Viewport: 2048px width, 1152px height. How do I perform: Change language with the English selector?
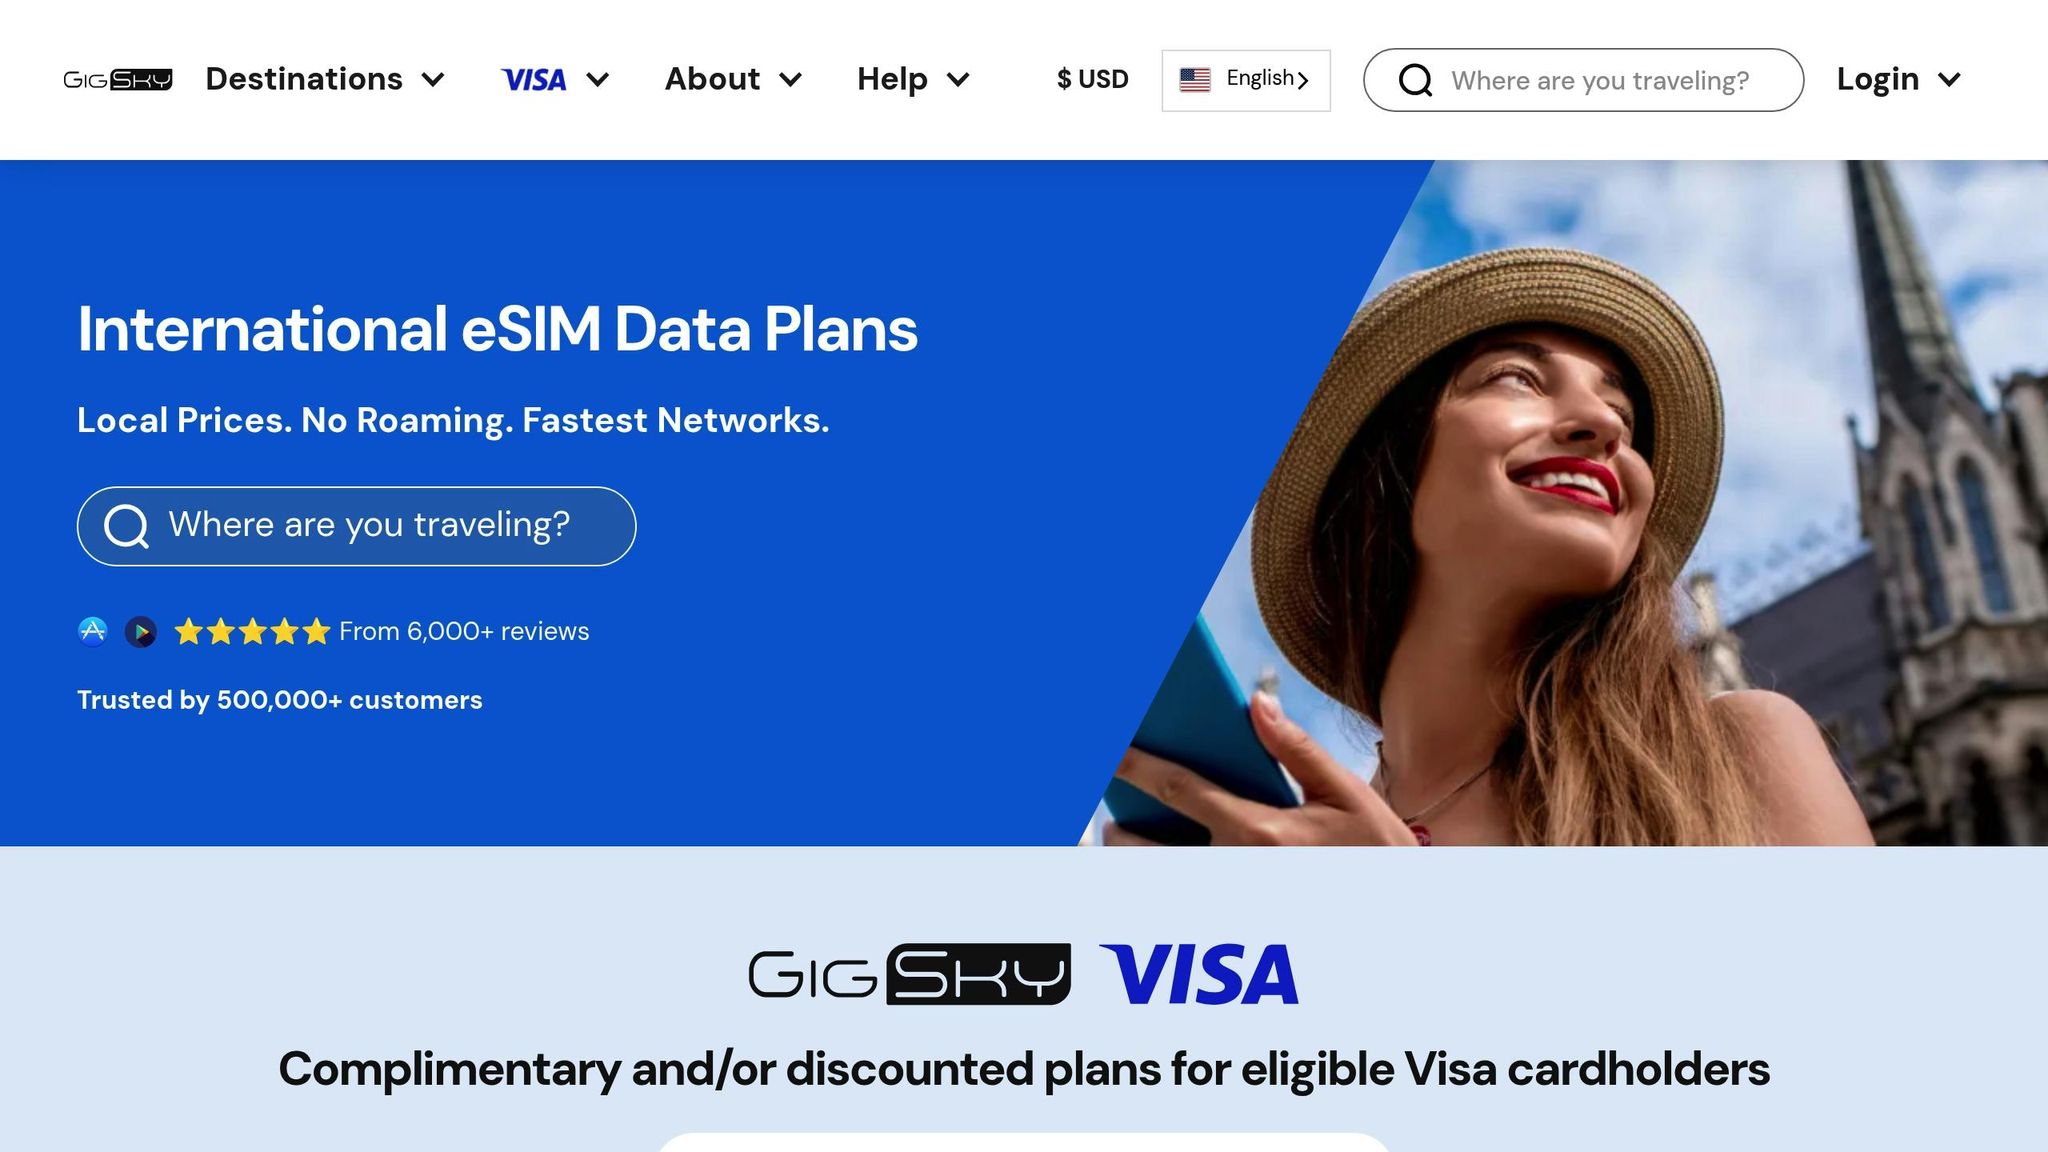click(x=1246, y=80)
